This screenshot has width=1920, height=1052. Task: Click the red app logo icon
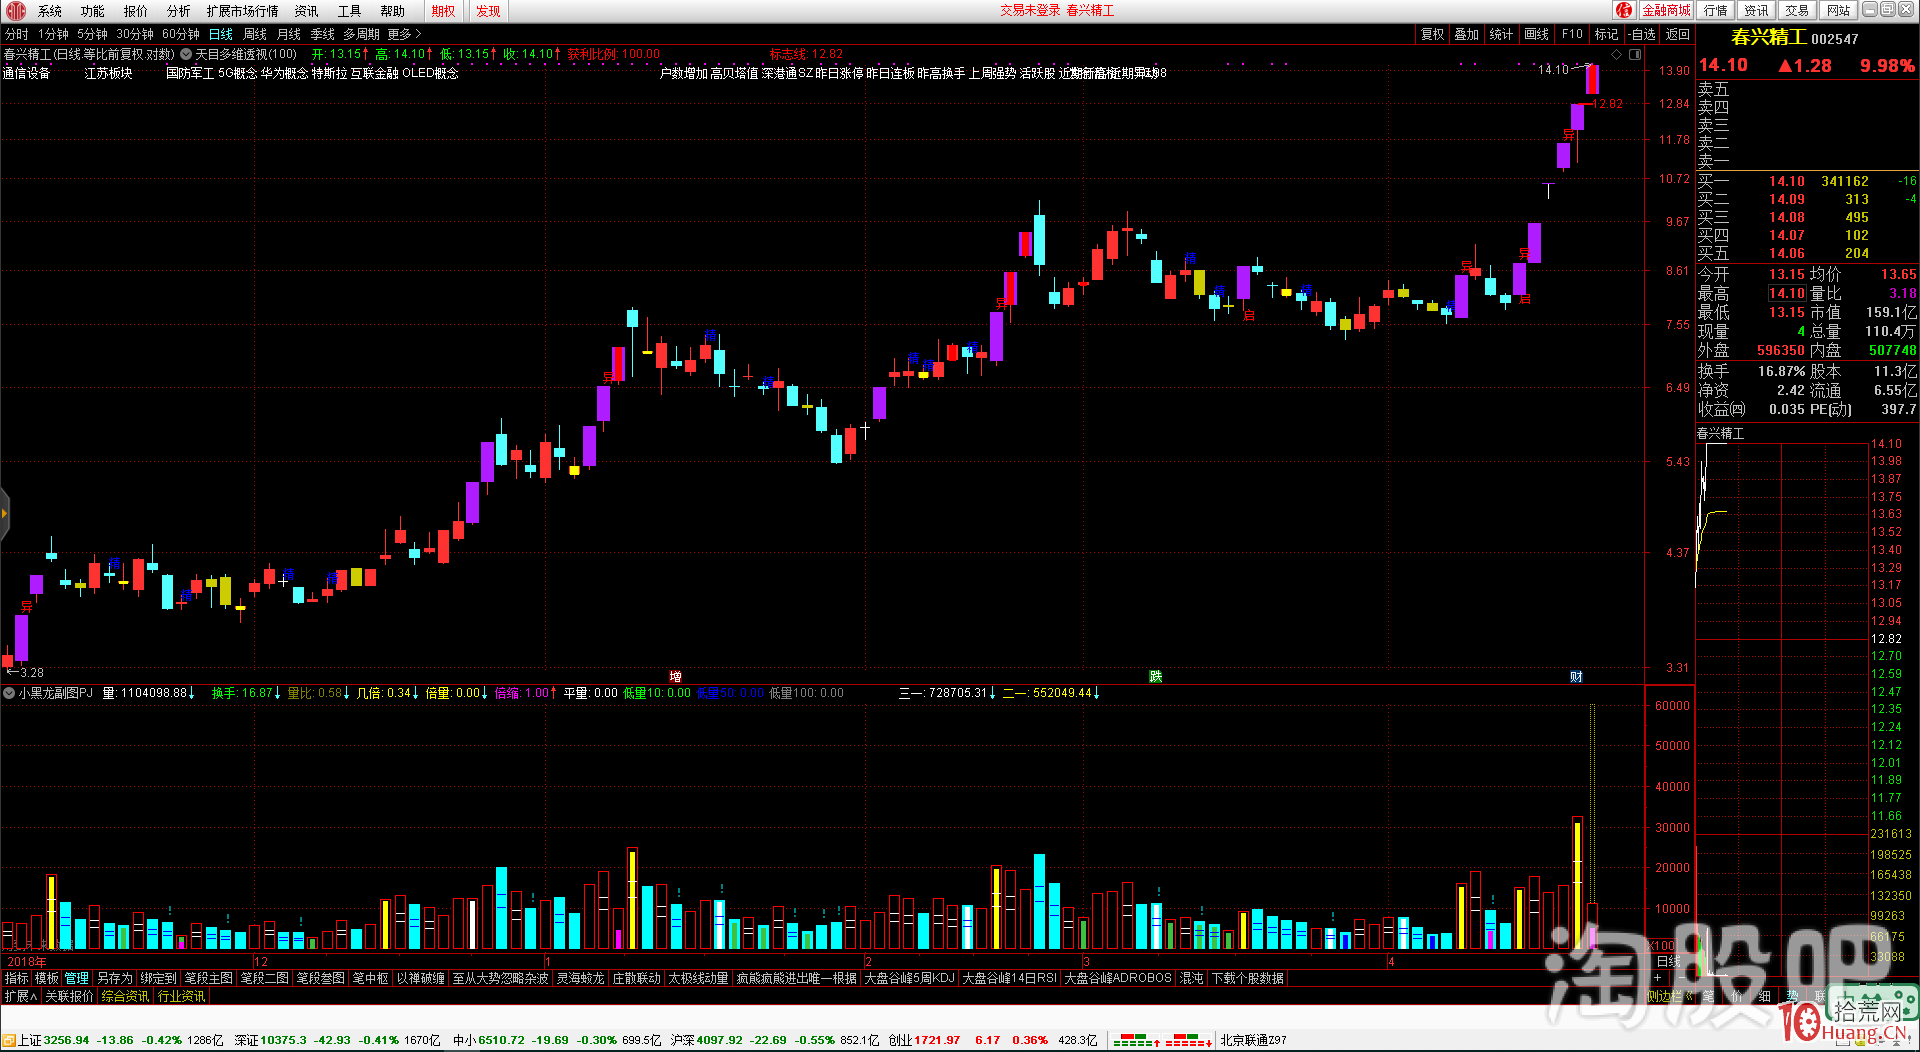click(16, 11)
